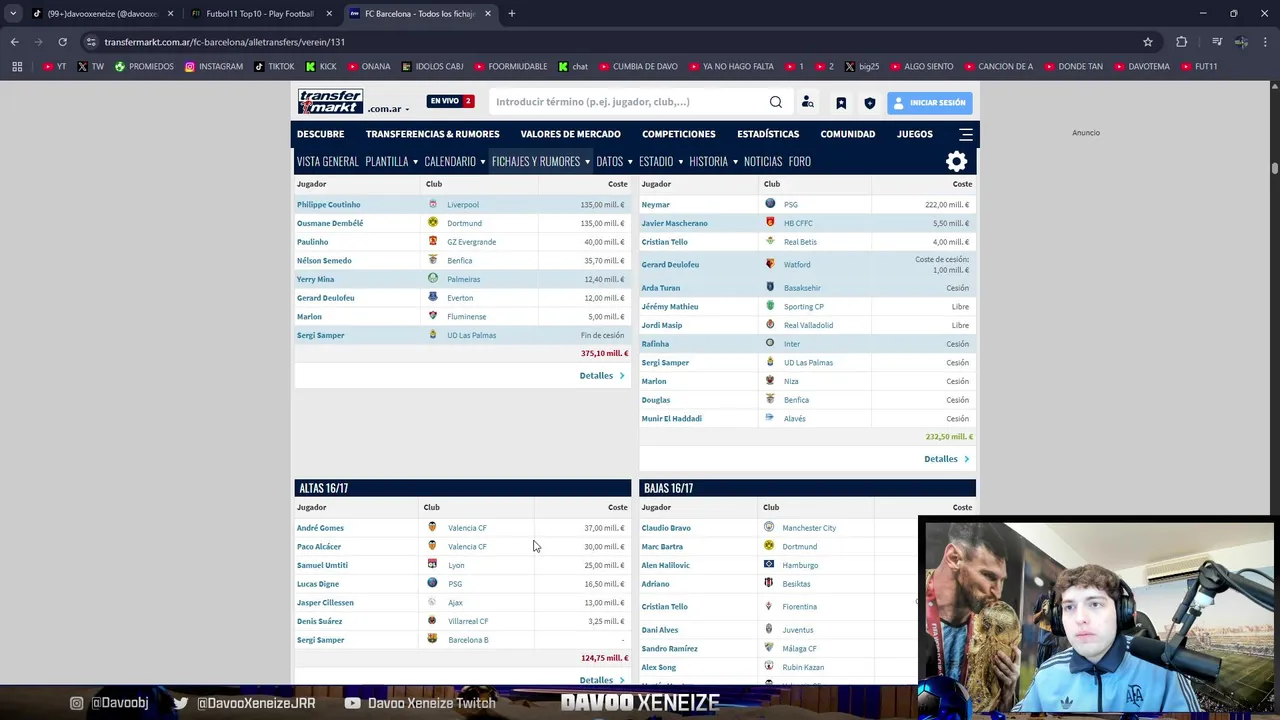
Task: Open the JUEGOS menu
Action: (x=914, y=134)
